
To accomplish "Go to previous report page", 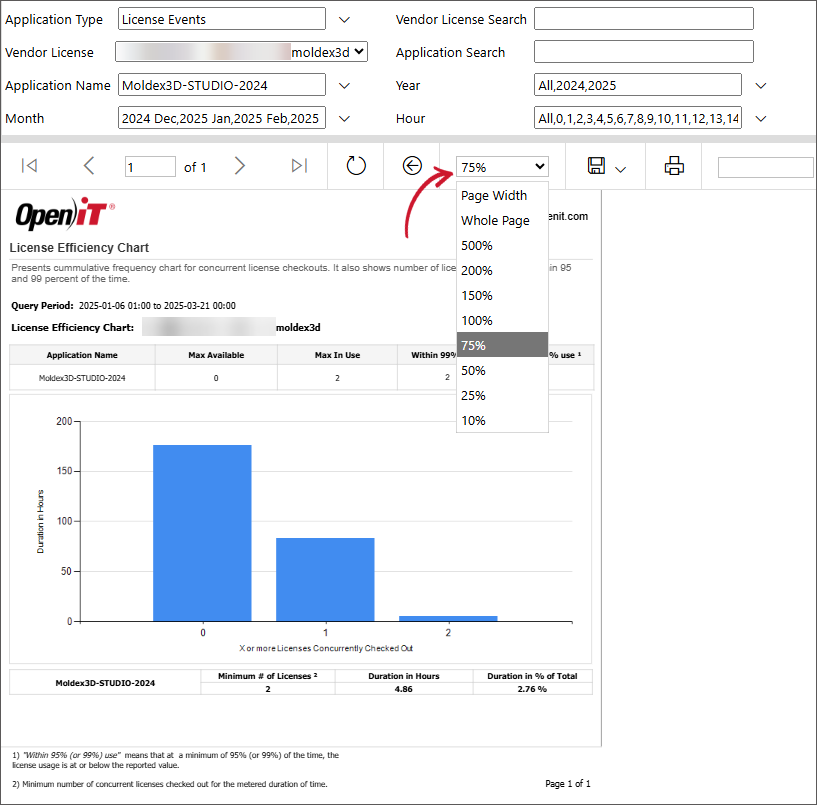I will [89, 166].
